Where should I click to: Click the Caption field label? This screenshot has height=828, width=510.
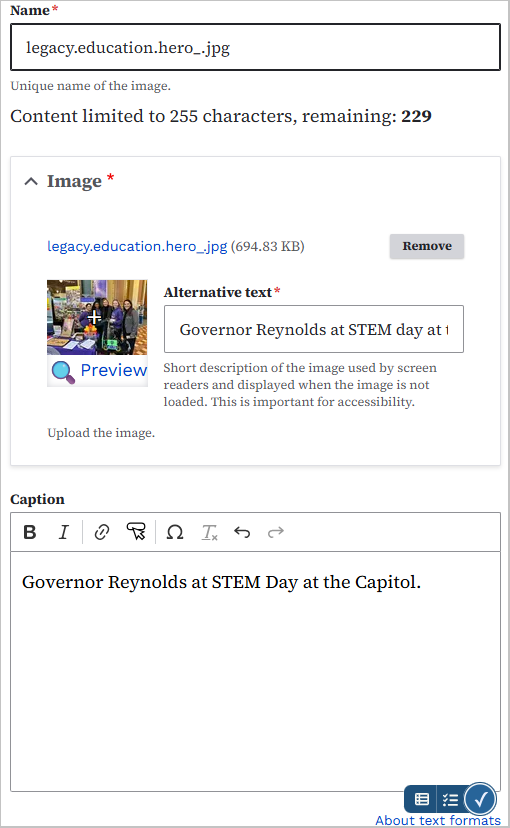tap(37, 499)
